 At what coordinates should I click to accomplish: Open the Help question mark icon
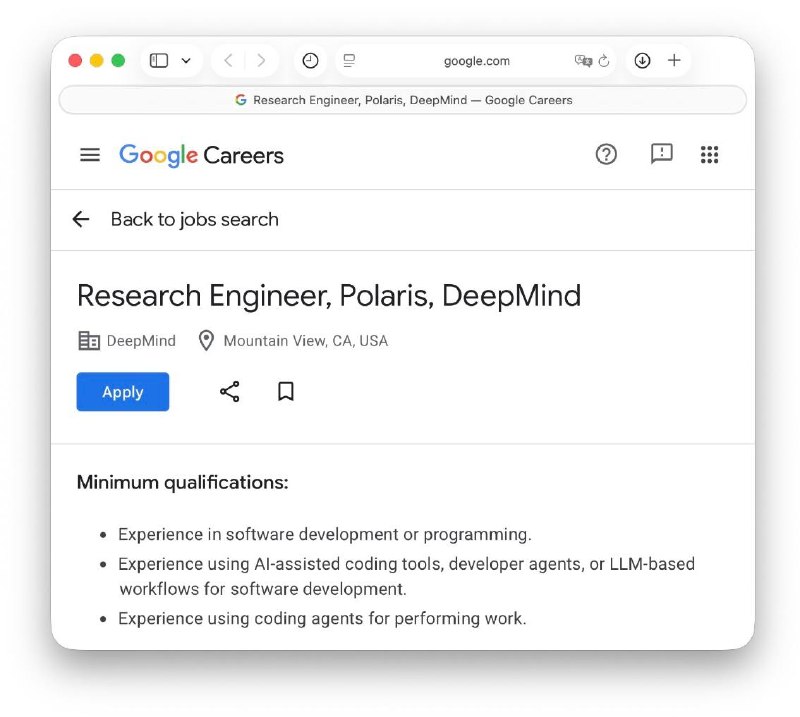click(x=606, y=154)
